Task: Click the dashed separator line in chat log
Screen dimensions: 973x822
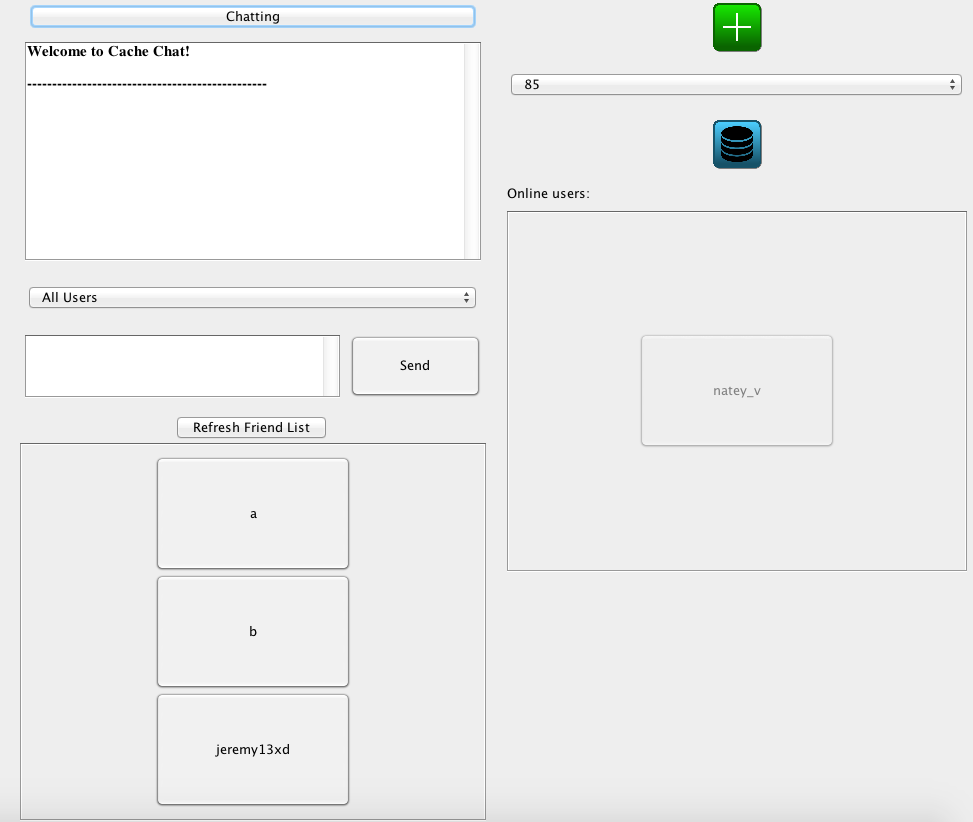Action: pyautogui.click(x=147, y=84)
